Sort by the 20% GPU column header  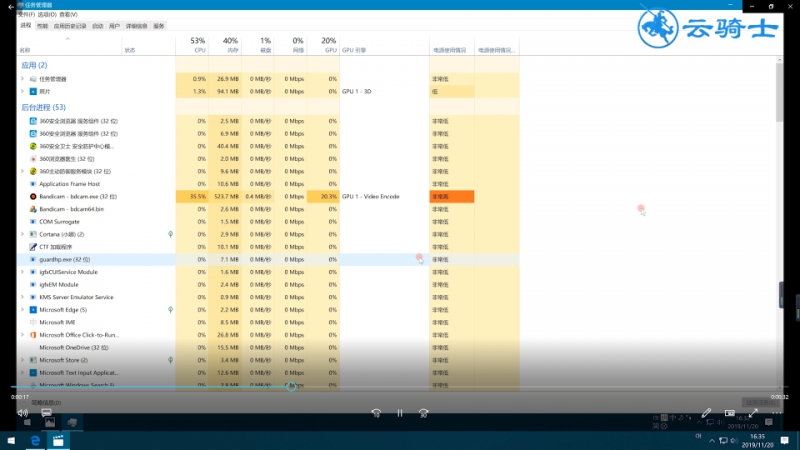pyautogui.click(x=323, y=45)
